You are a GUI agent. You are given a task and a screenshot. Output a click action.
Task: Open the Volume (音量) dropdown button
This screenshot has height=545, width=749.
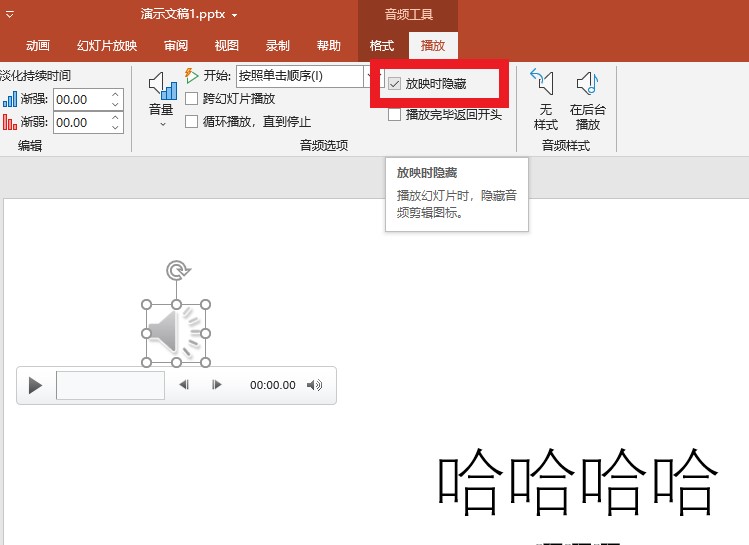(161, 99)
